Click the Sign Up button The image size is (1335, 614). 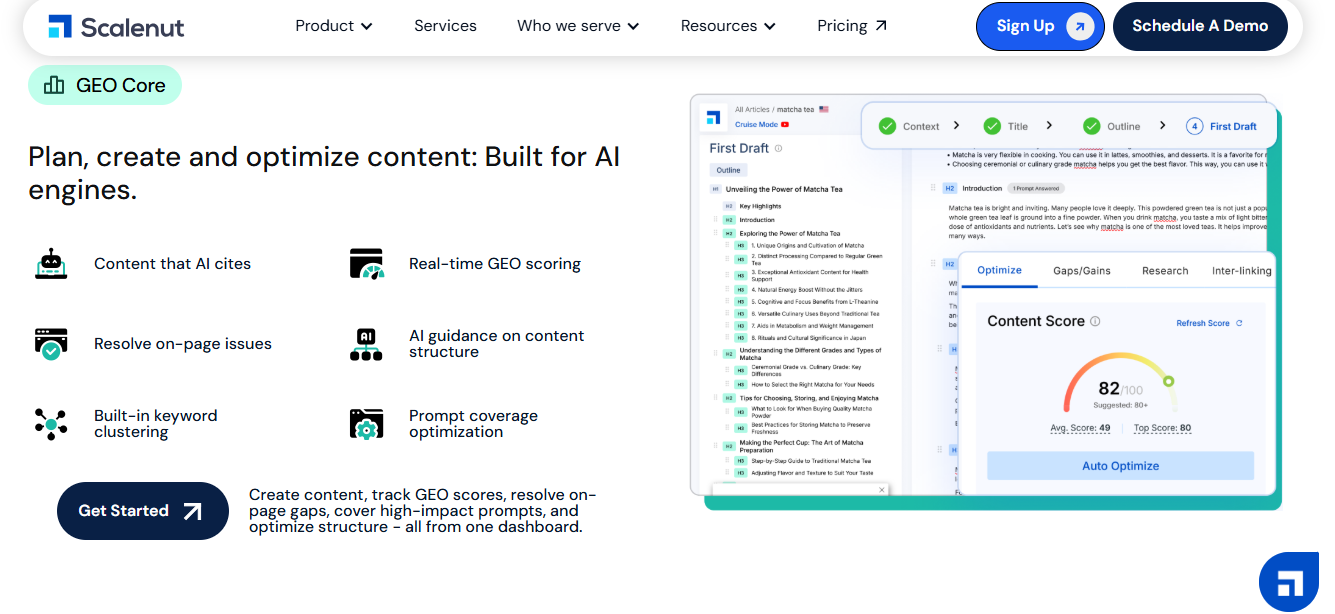tap(1039, 26)
